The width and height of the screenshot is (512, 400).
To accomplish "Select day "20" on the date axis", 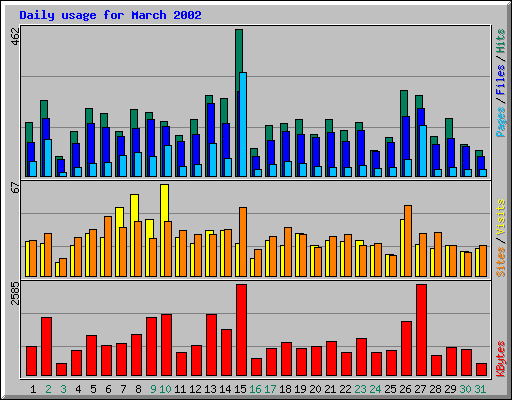I will point(315,389).
